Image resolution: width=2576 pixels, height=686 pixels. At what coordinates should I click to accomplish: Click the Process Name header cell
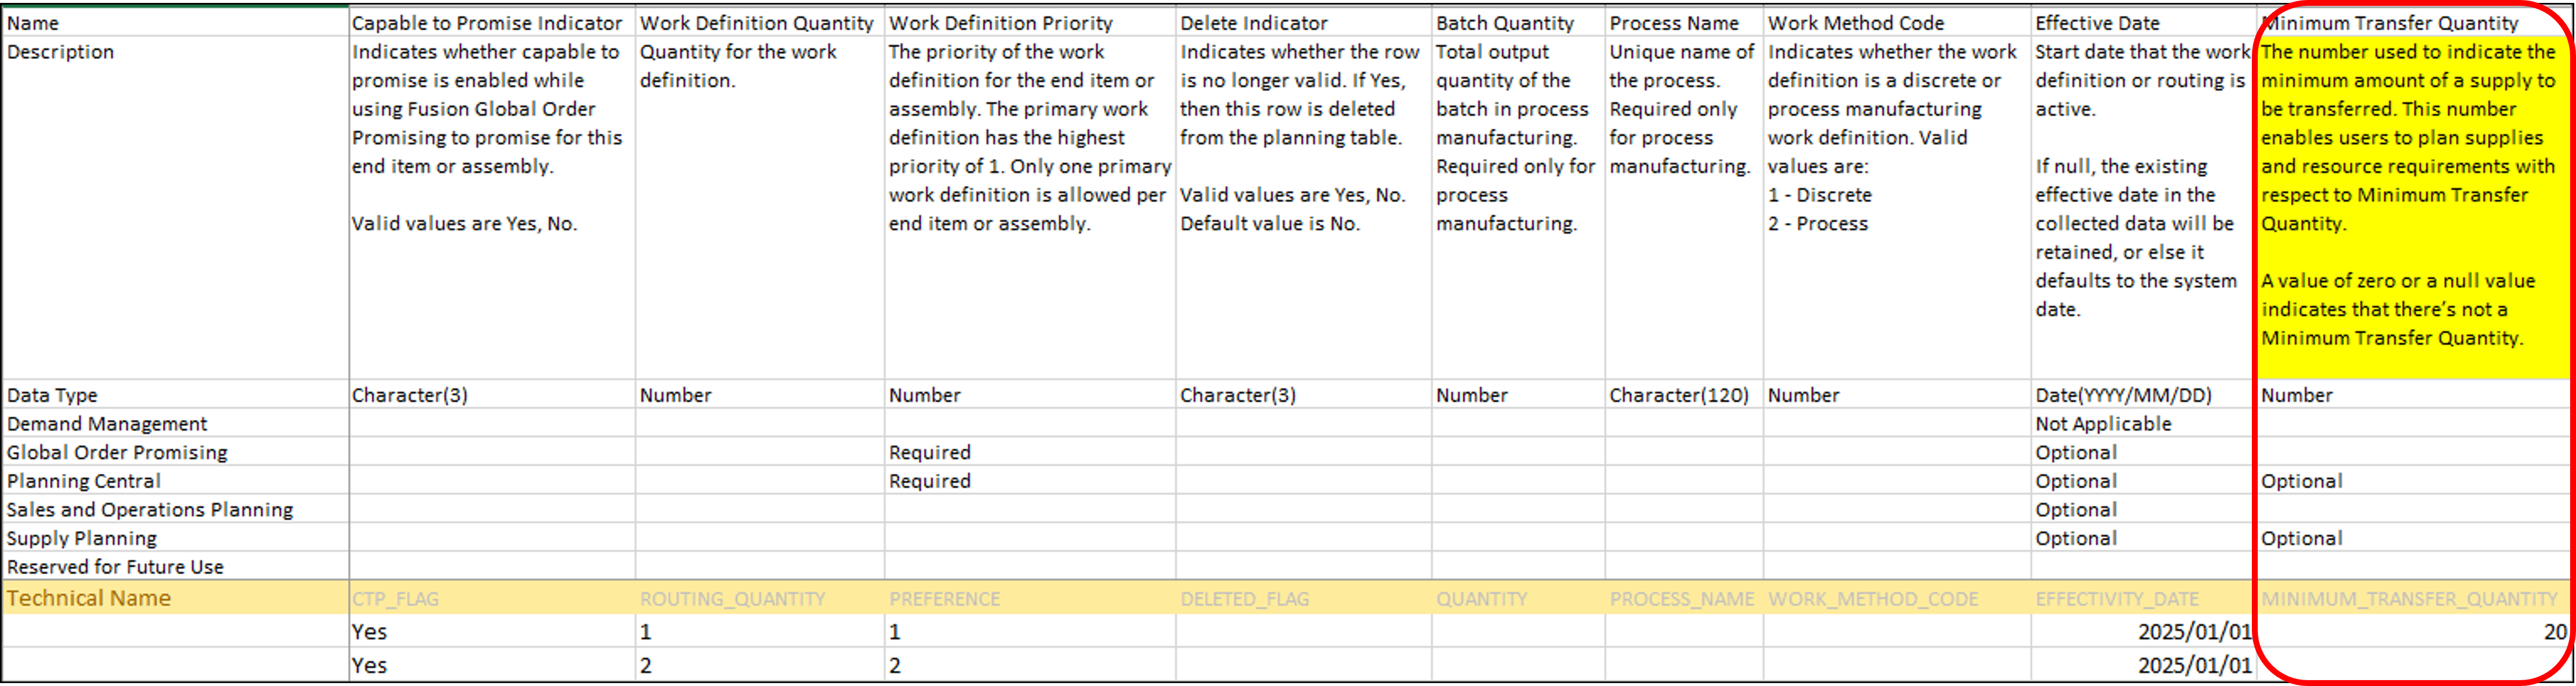click(1674, 23)
